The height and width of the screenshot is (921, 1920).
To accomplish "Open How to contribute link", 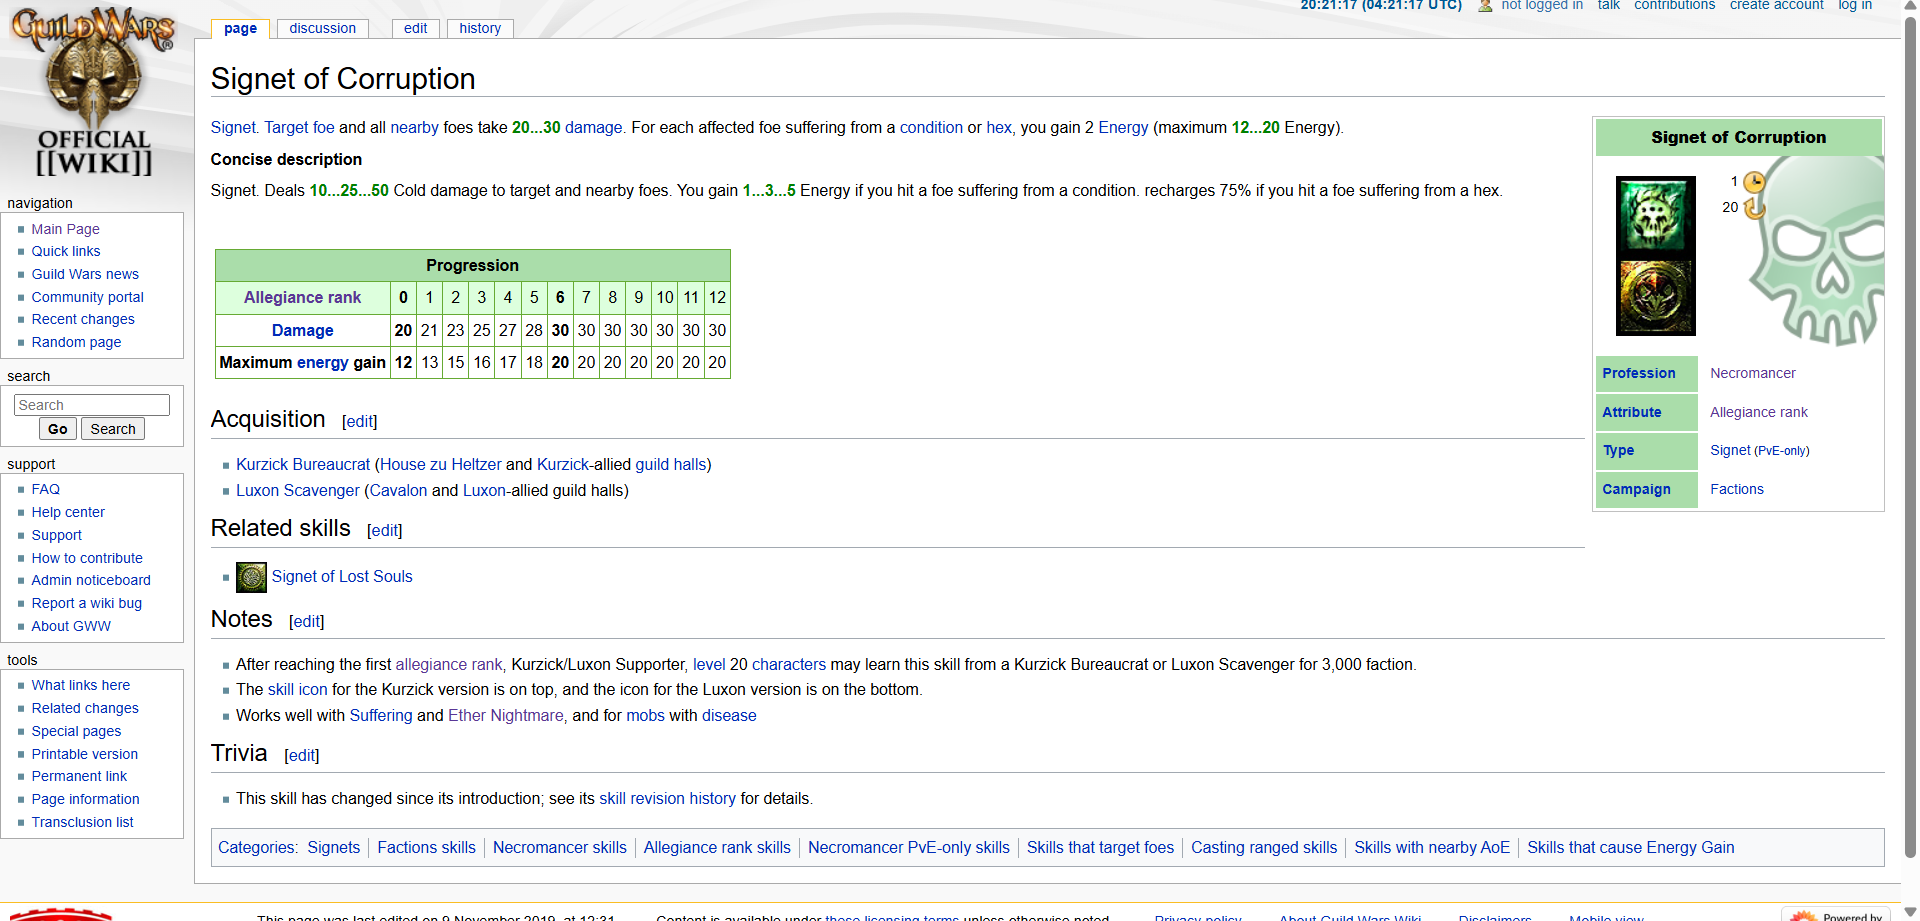I will click(x=87, y=558).
